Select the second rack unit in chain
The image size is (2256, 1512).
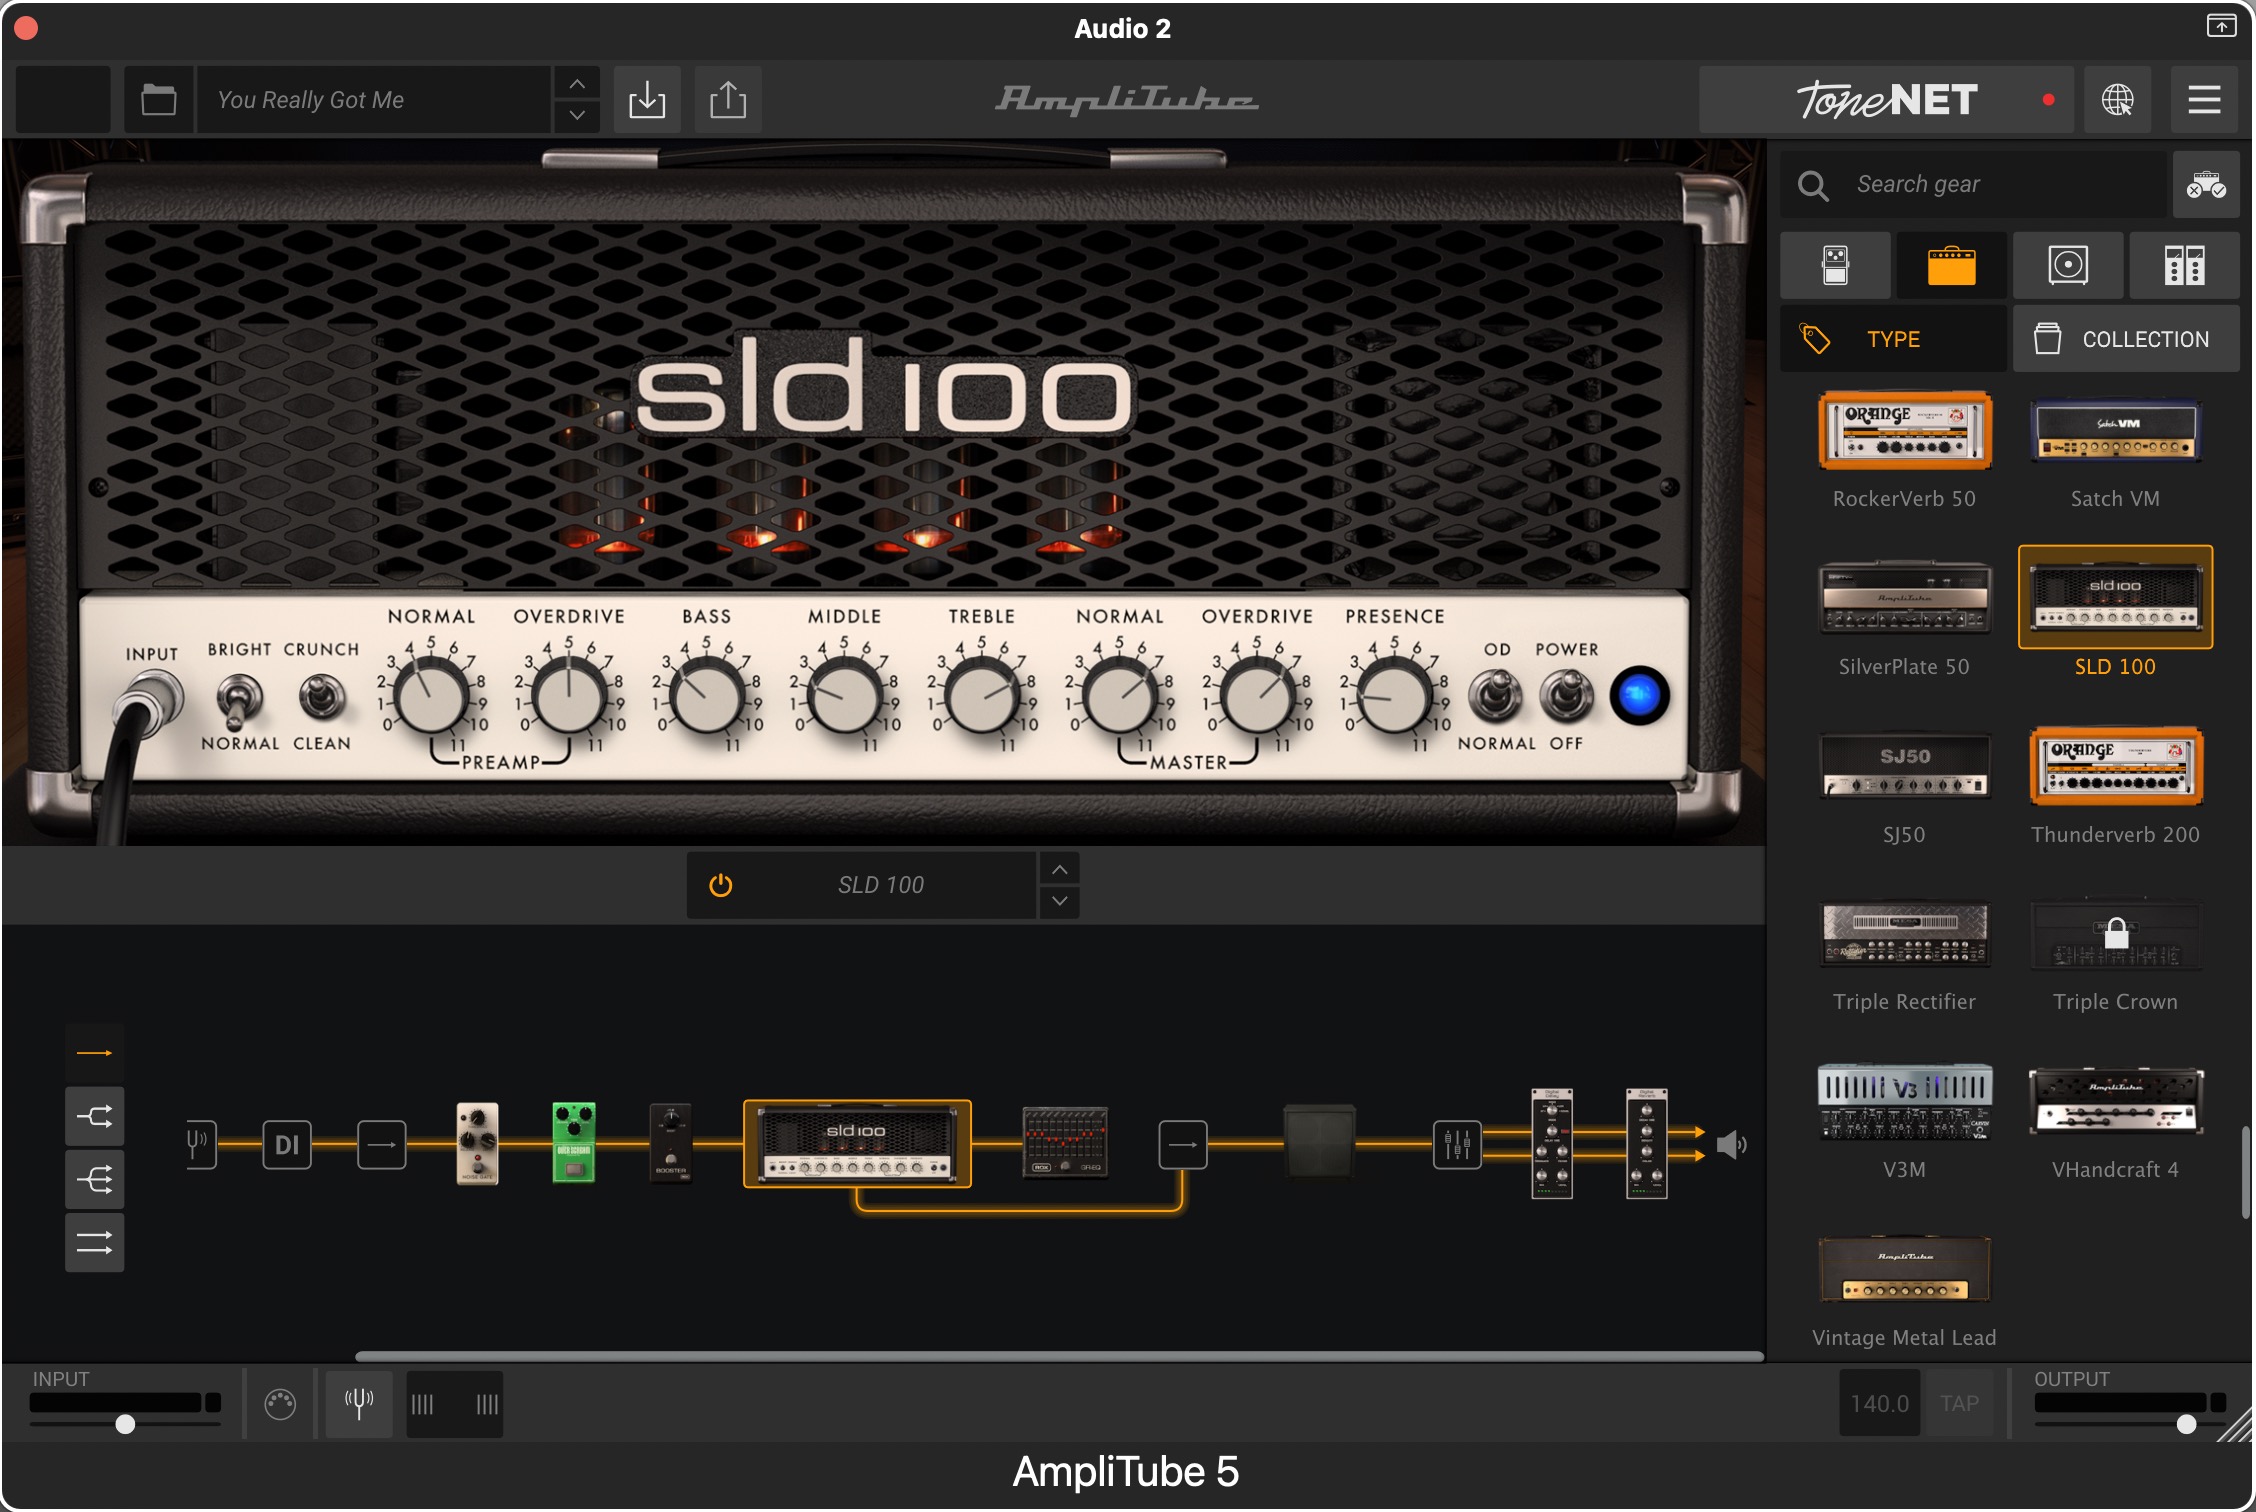tap(1647, 1144)
